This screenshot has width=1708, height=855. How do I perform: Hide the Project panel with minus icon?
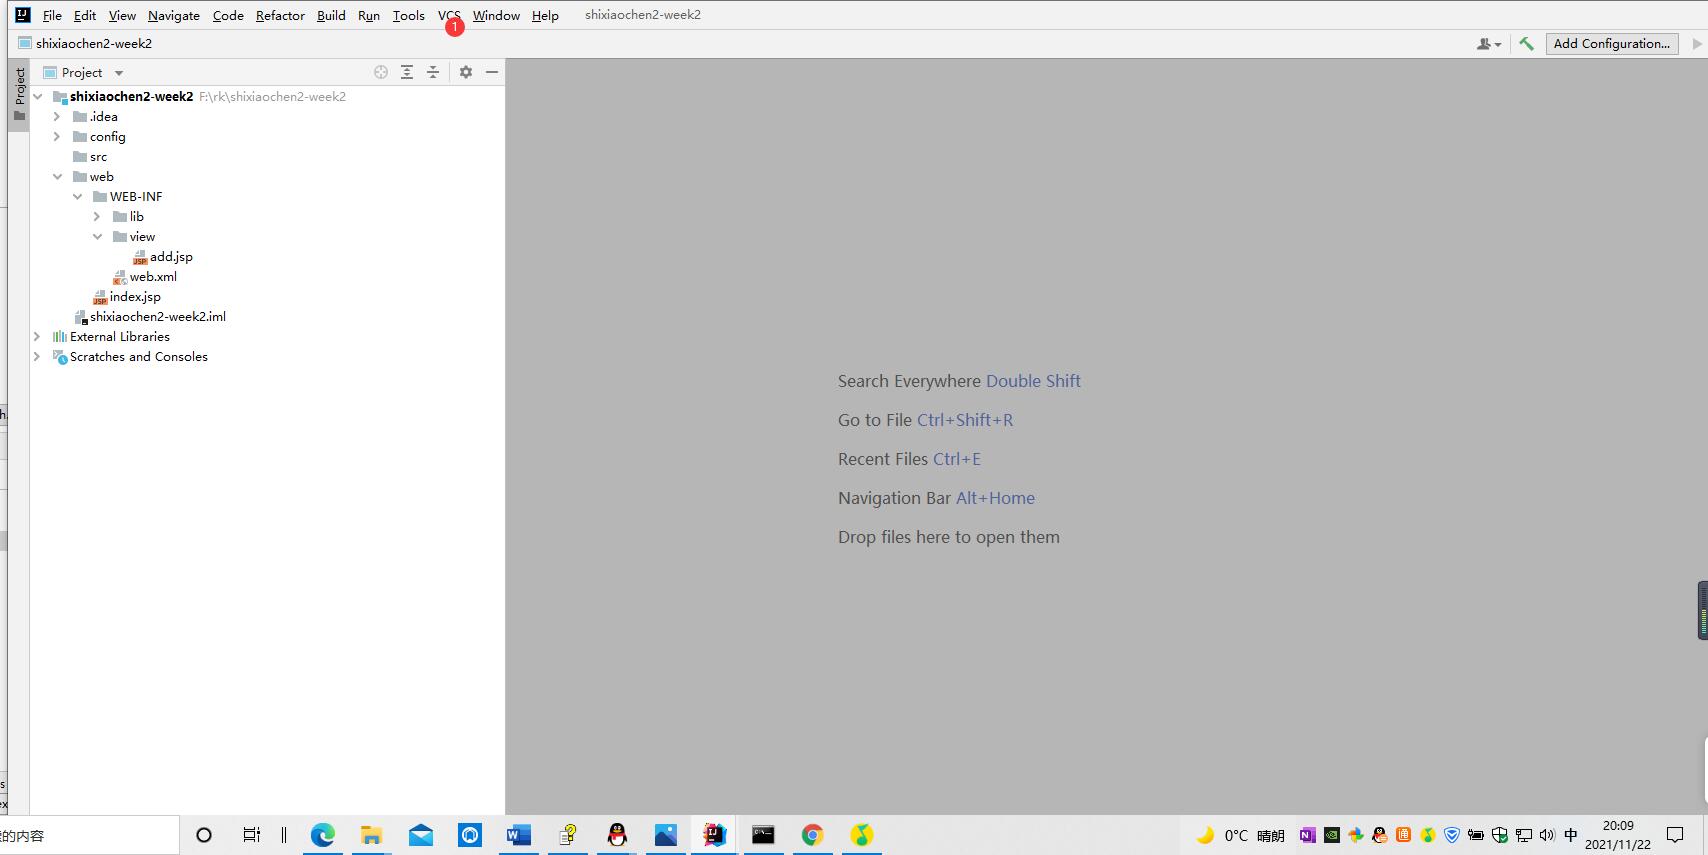click(x=492, y=72)
